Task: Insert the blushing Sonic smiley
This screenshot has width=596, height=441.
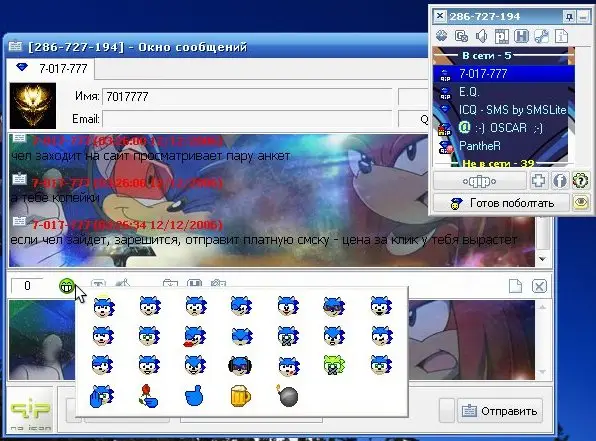Action: point(103,336)
